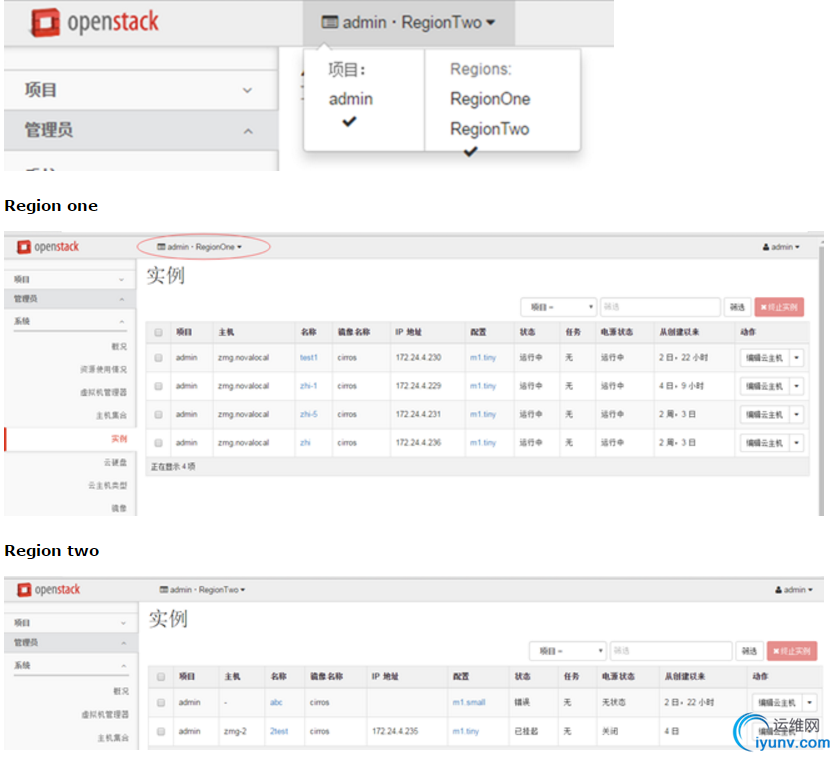
Task: Click red 终止实例 button in Region one screenshot
Action: pyautogui.click(x=779, y=307)
